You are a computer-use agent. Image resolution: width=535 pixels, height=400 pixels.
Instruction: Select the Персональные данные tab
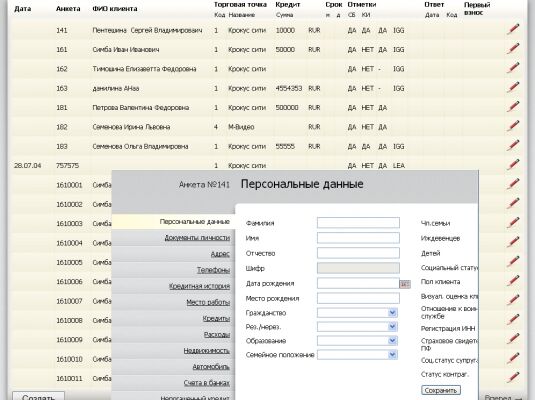pos(194,222)
